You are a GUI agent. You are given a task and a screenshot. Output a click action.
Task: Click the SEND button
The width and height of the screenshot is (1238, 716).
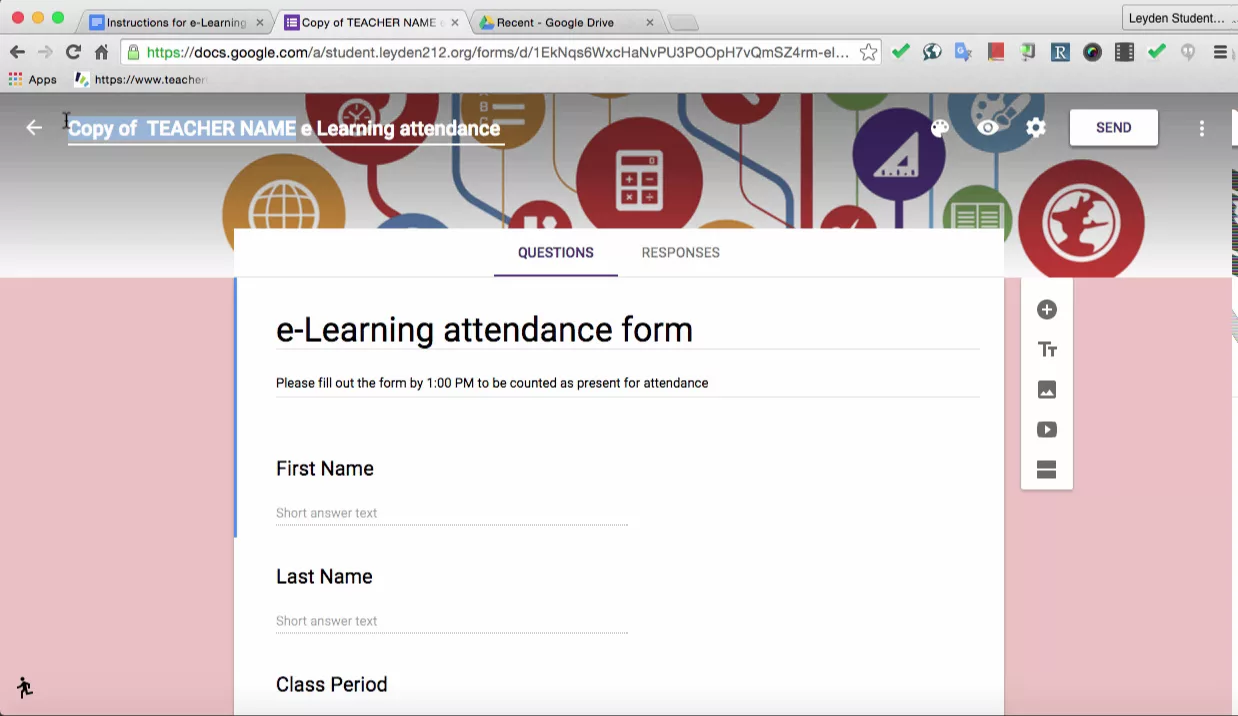1114,128
